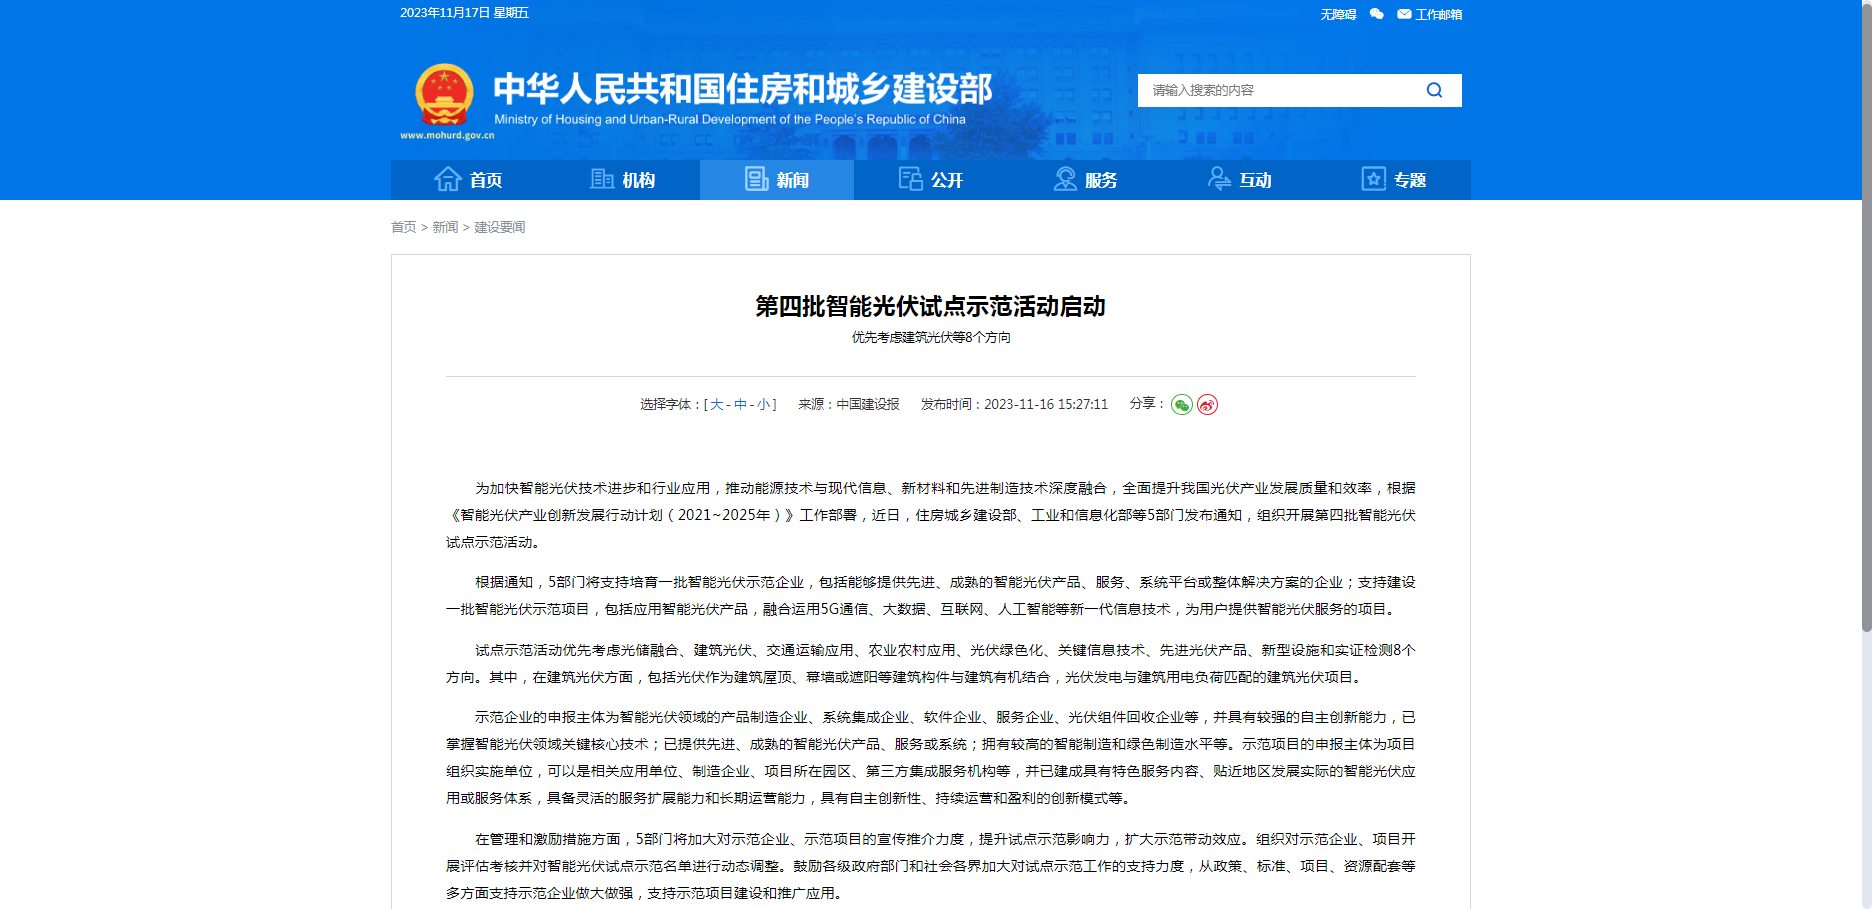Open the 工作邮箱 link
The image size is (1872, 909).
click(1438, 14)
